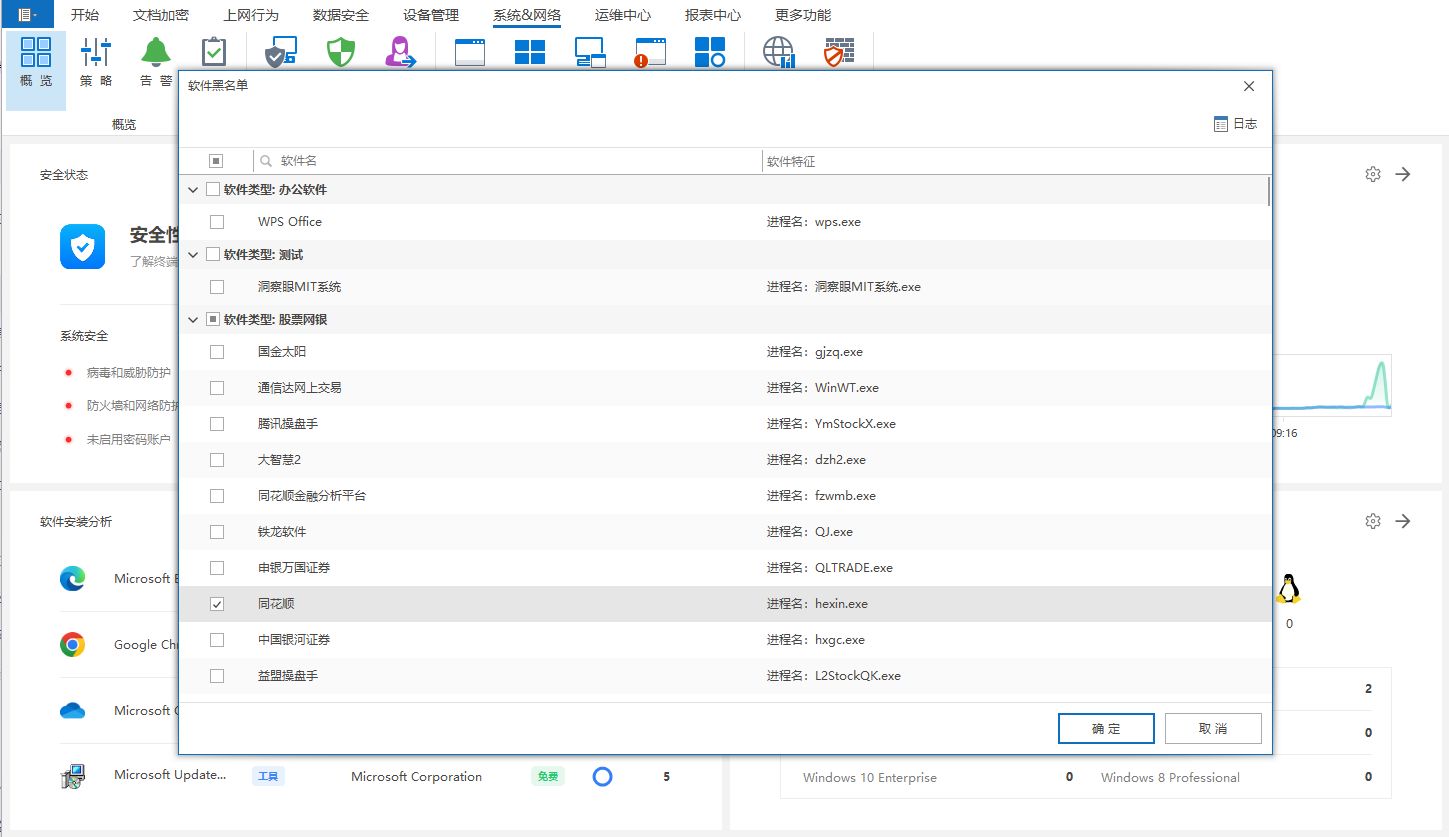Click the window with red alert icon
This screenshot has height=837, width=1449.
tap(650, 52)
